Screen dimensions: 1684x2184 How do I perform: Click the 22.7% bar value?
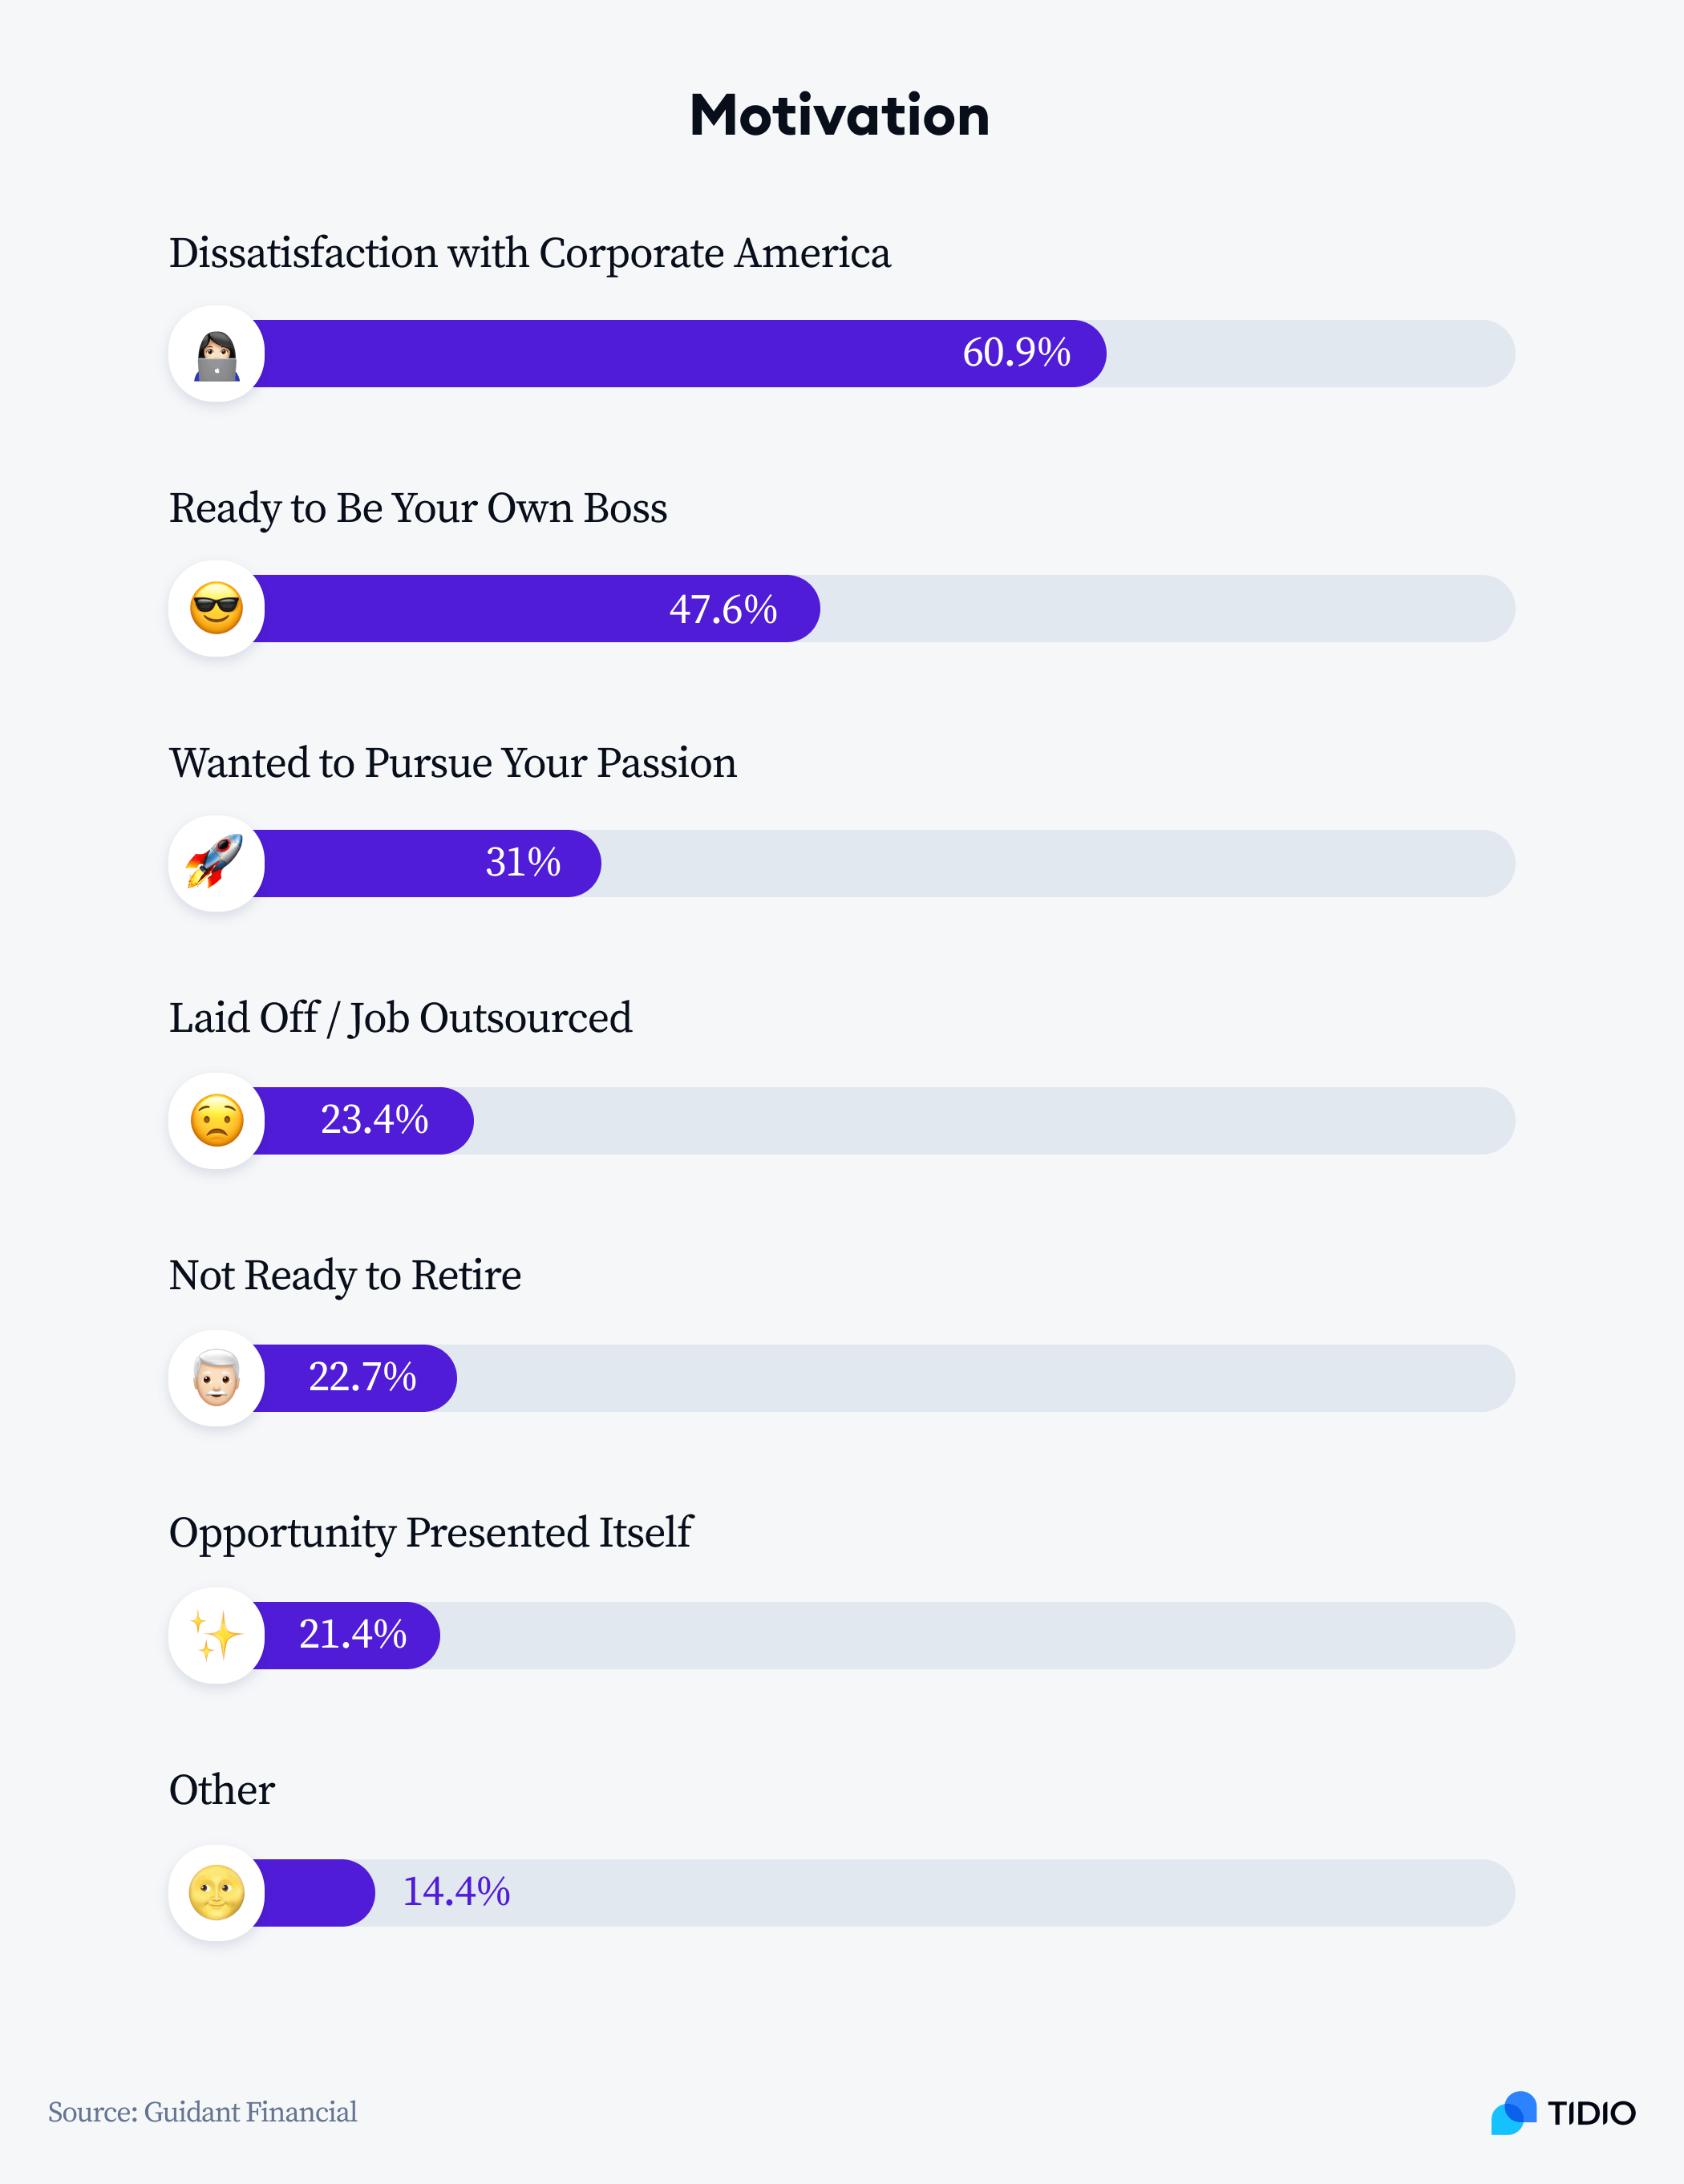click(x=362, y=1377)
